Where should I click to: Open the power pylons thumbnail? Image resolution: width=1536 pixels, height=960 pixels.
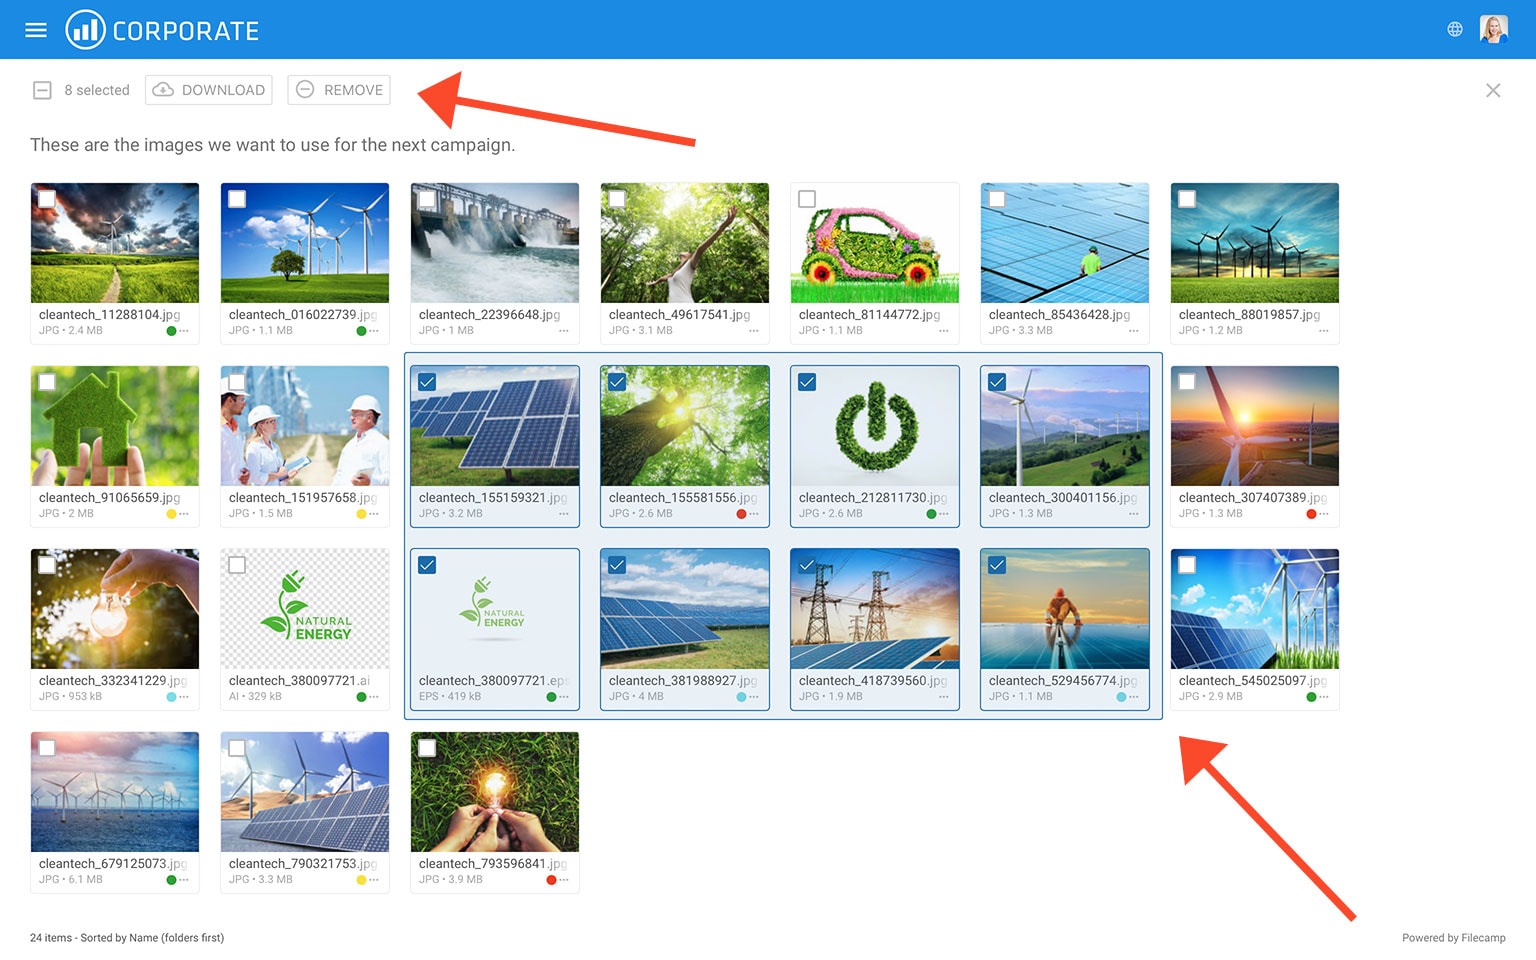[x=875, y=609]
